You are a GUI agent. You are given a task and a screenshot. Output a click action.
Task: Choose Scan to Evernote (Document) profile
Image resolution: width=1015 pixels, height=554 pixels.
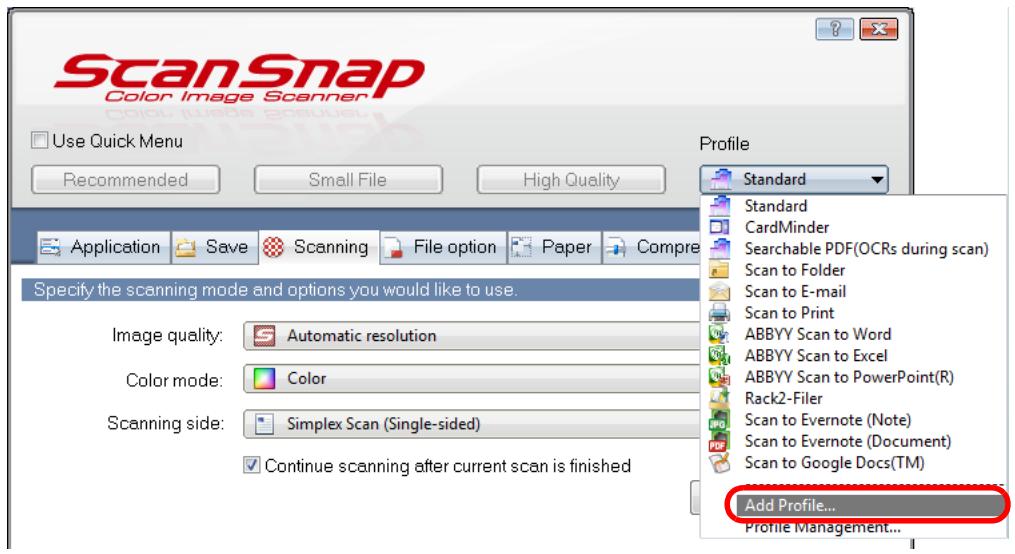847,441
